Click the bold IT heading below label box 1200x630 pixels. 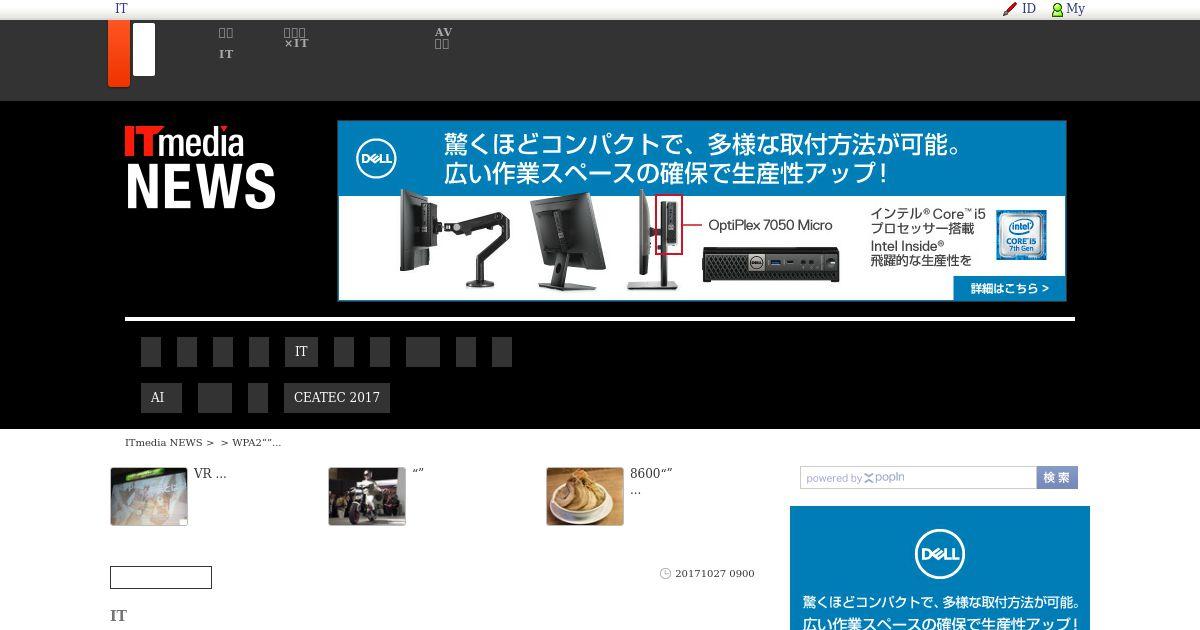[118, 616]
